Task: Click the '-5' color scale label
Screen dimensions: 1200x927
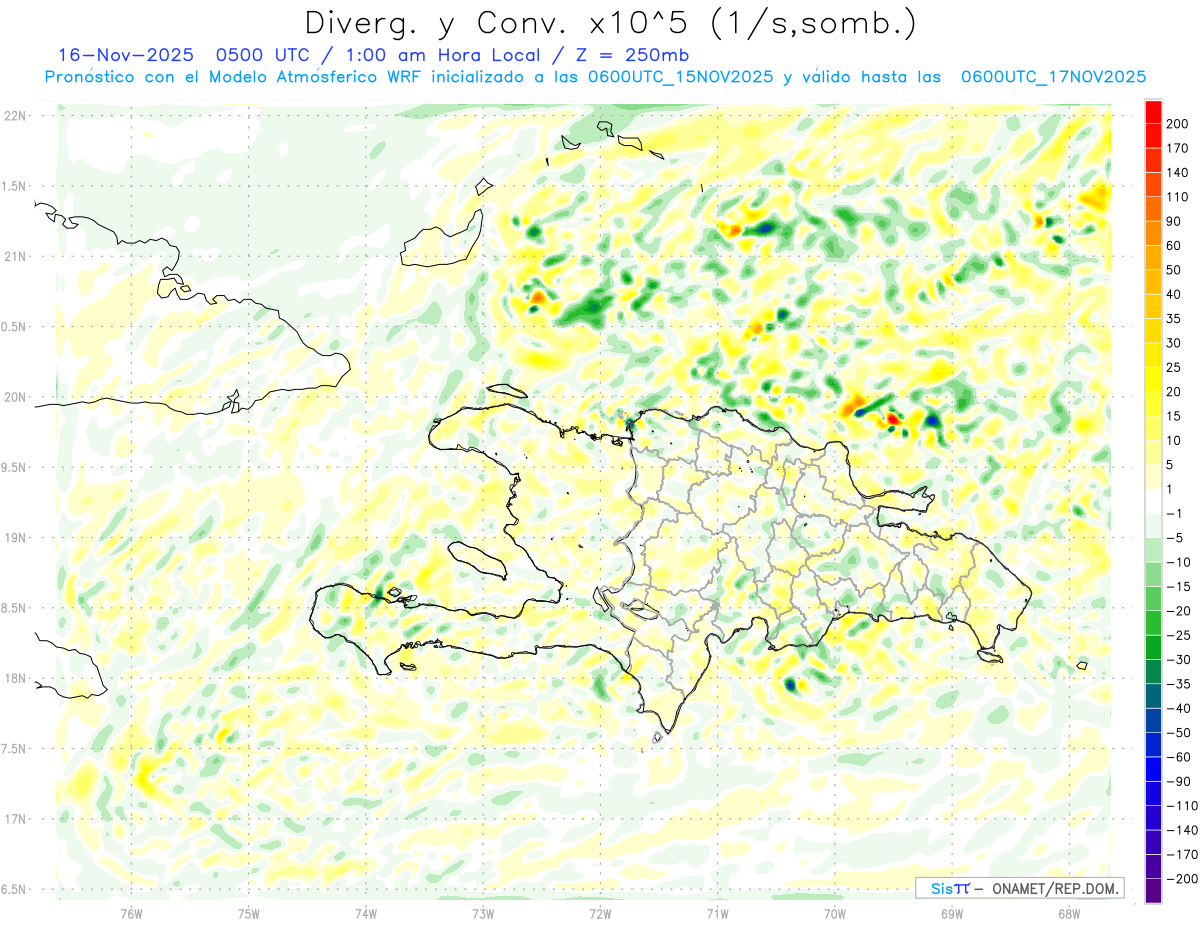Action: pyautogui.click(x=1177, y=538)
